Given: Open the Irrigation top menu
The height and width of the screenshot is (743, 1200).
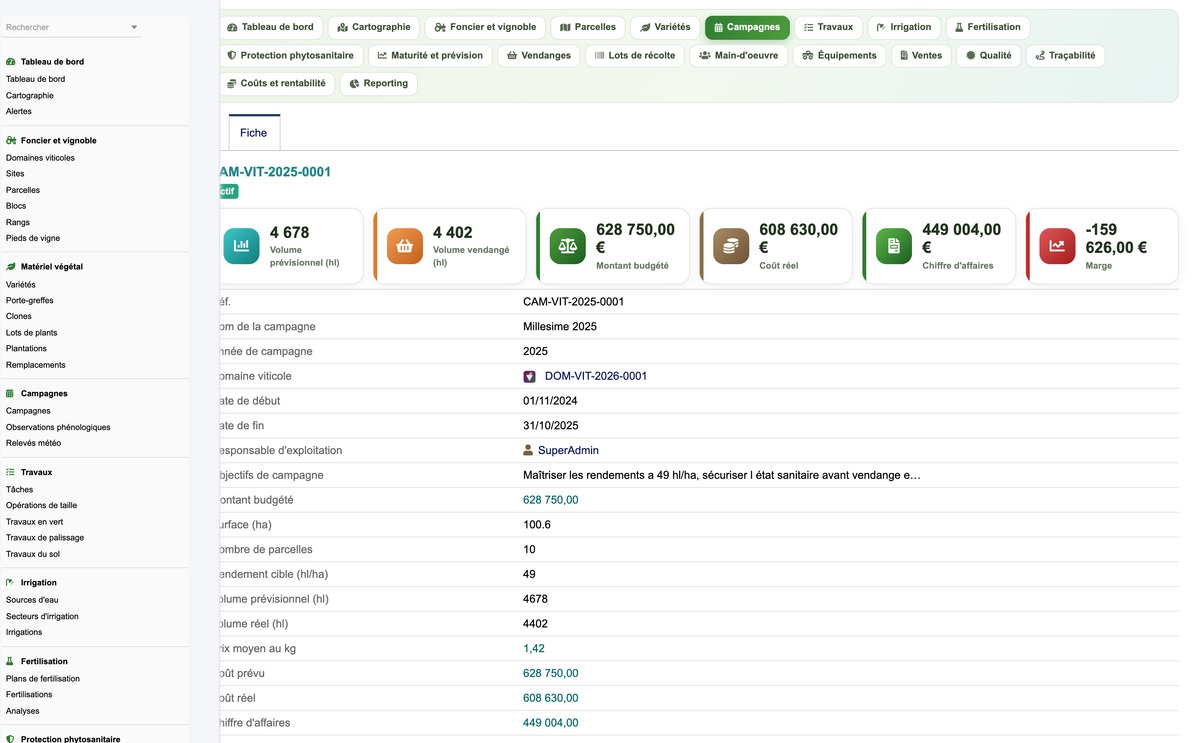Looking at the screenshot, I should (904, 27).
